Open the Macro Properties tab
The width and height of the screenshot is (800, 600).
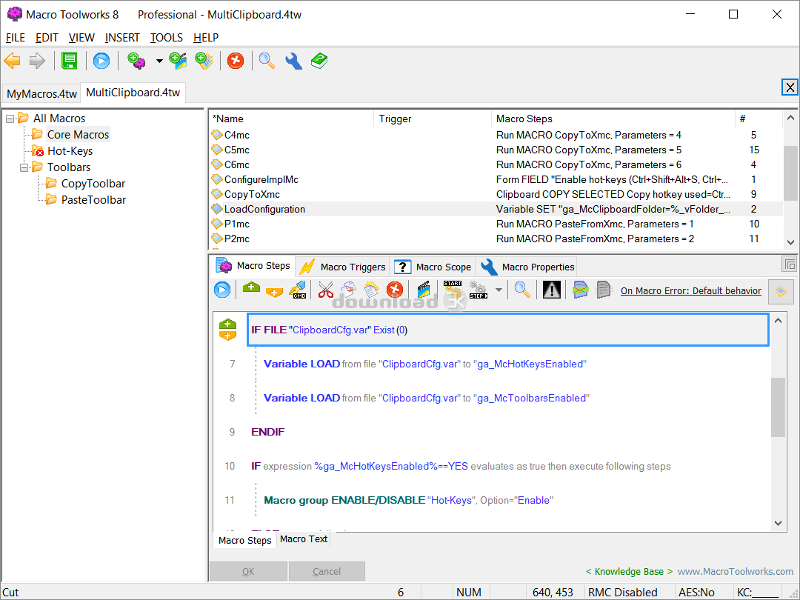coord(528,267)
